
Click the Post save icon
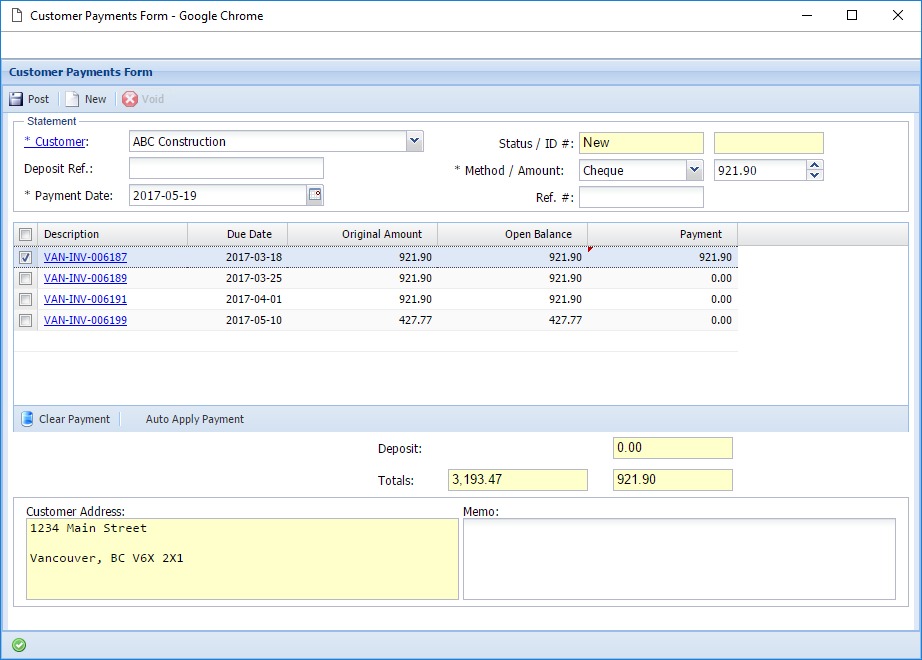(x=16, y=98)
